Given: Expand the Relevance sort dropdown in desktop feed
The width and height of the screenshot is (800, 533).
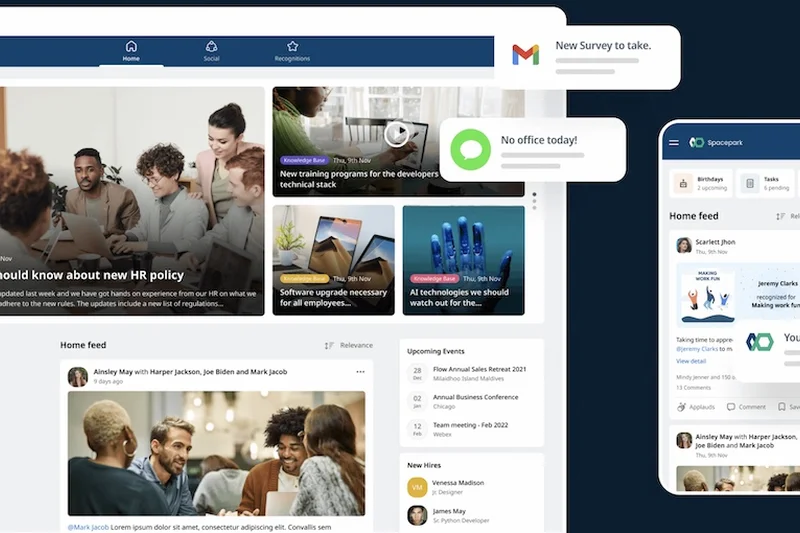Looking at the screenshot, I should pyautogui.click(x=349, y=345).
